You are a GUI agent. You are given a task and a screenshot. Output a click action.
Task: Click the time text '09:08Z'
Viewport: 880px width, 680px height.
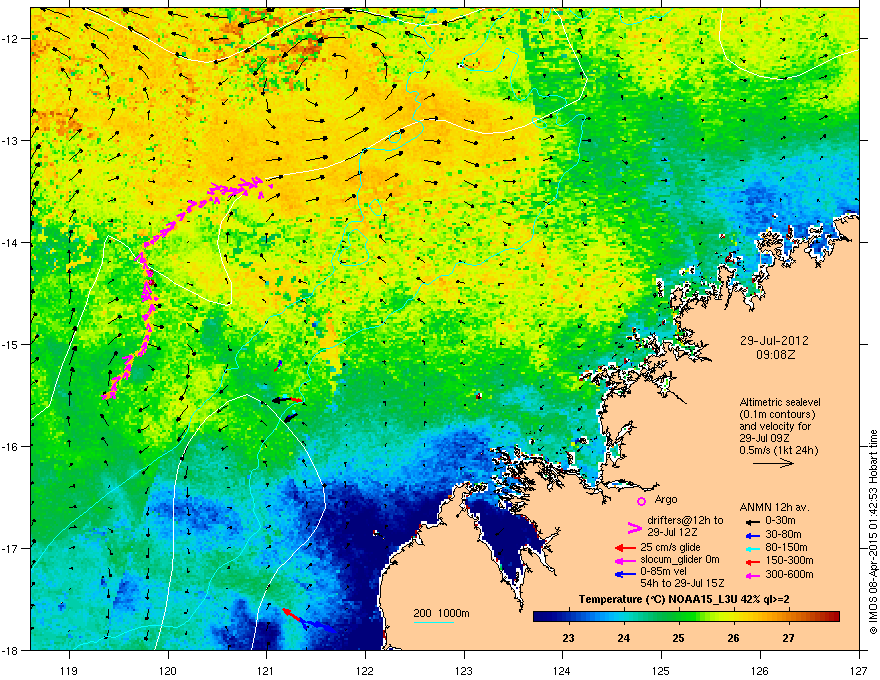point(775,355)
